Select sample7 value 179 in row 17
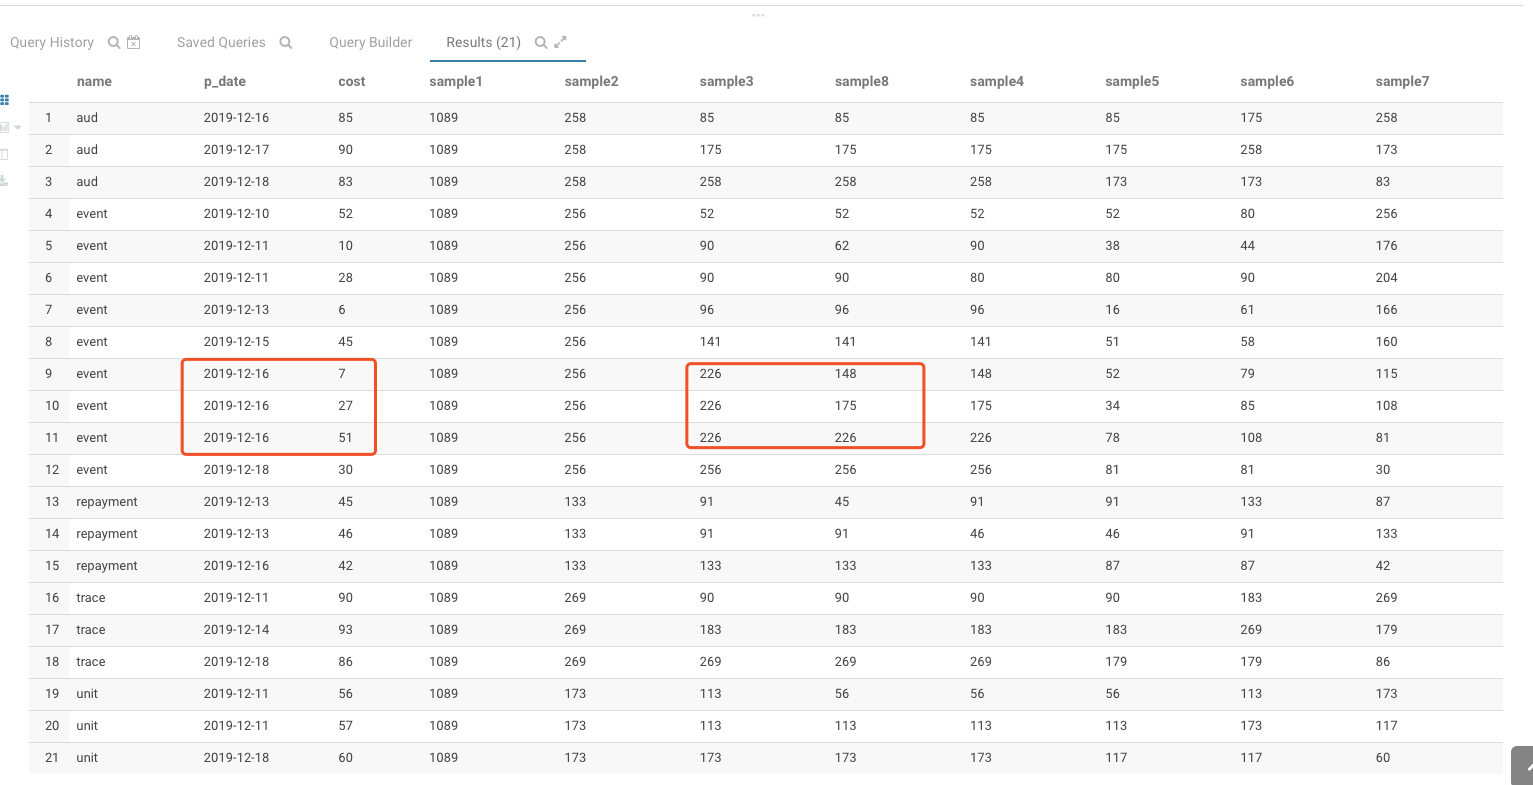 (1386, 629)
